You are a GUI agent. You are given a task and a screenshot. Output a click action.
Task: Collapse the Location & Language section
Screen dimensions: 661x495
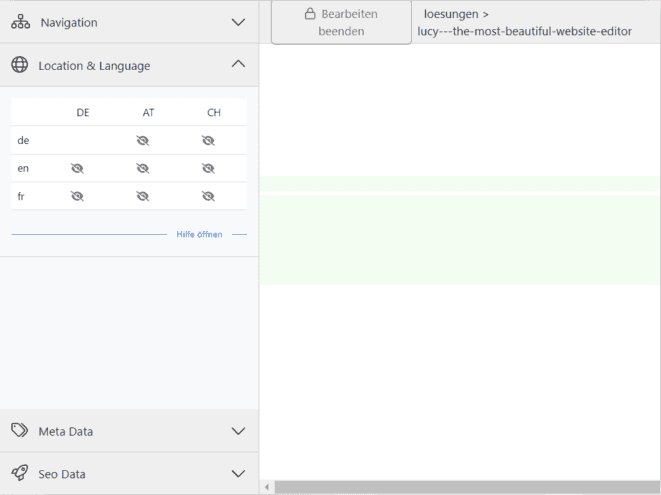click(238, 64)
